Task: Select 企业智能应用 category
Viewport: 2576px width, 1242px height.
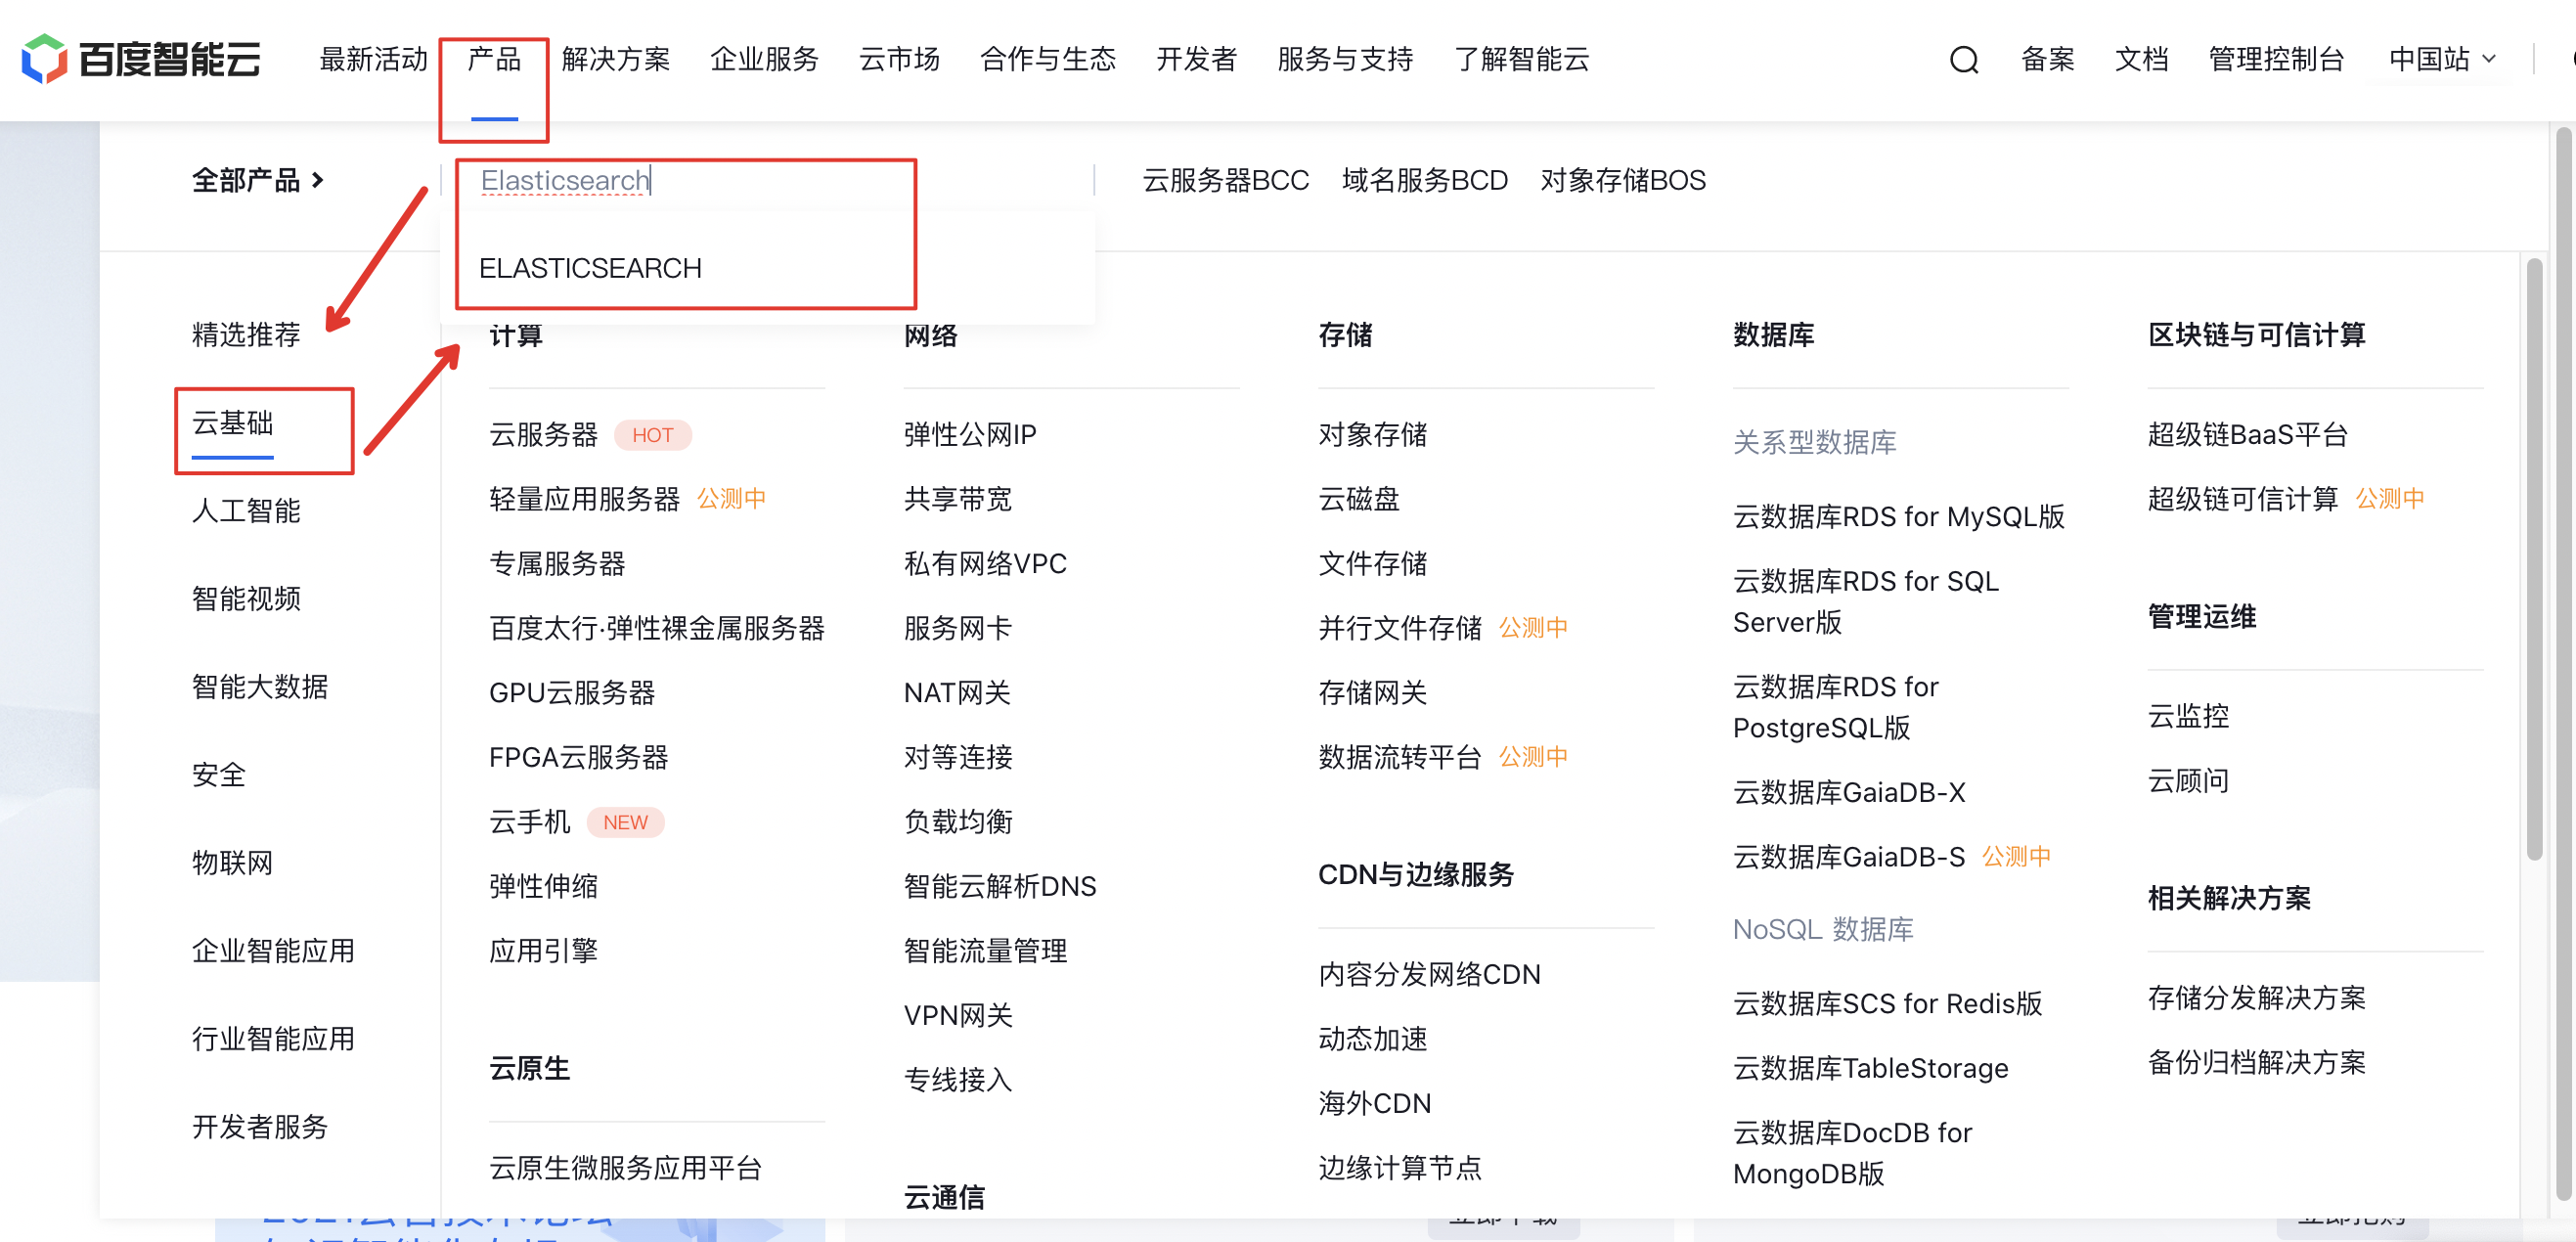Action: (x=273, y=950)
